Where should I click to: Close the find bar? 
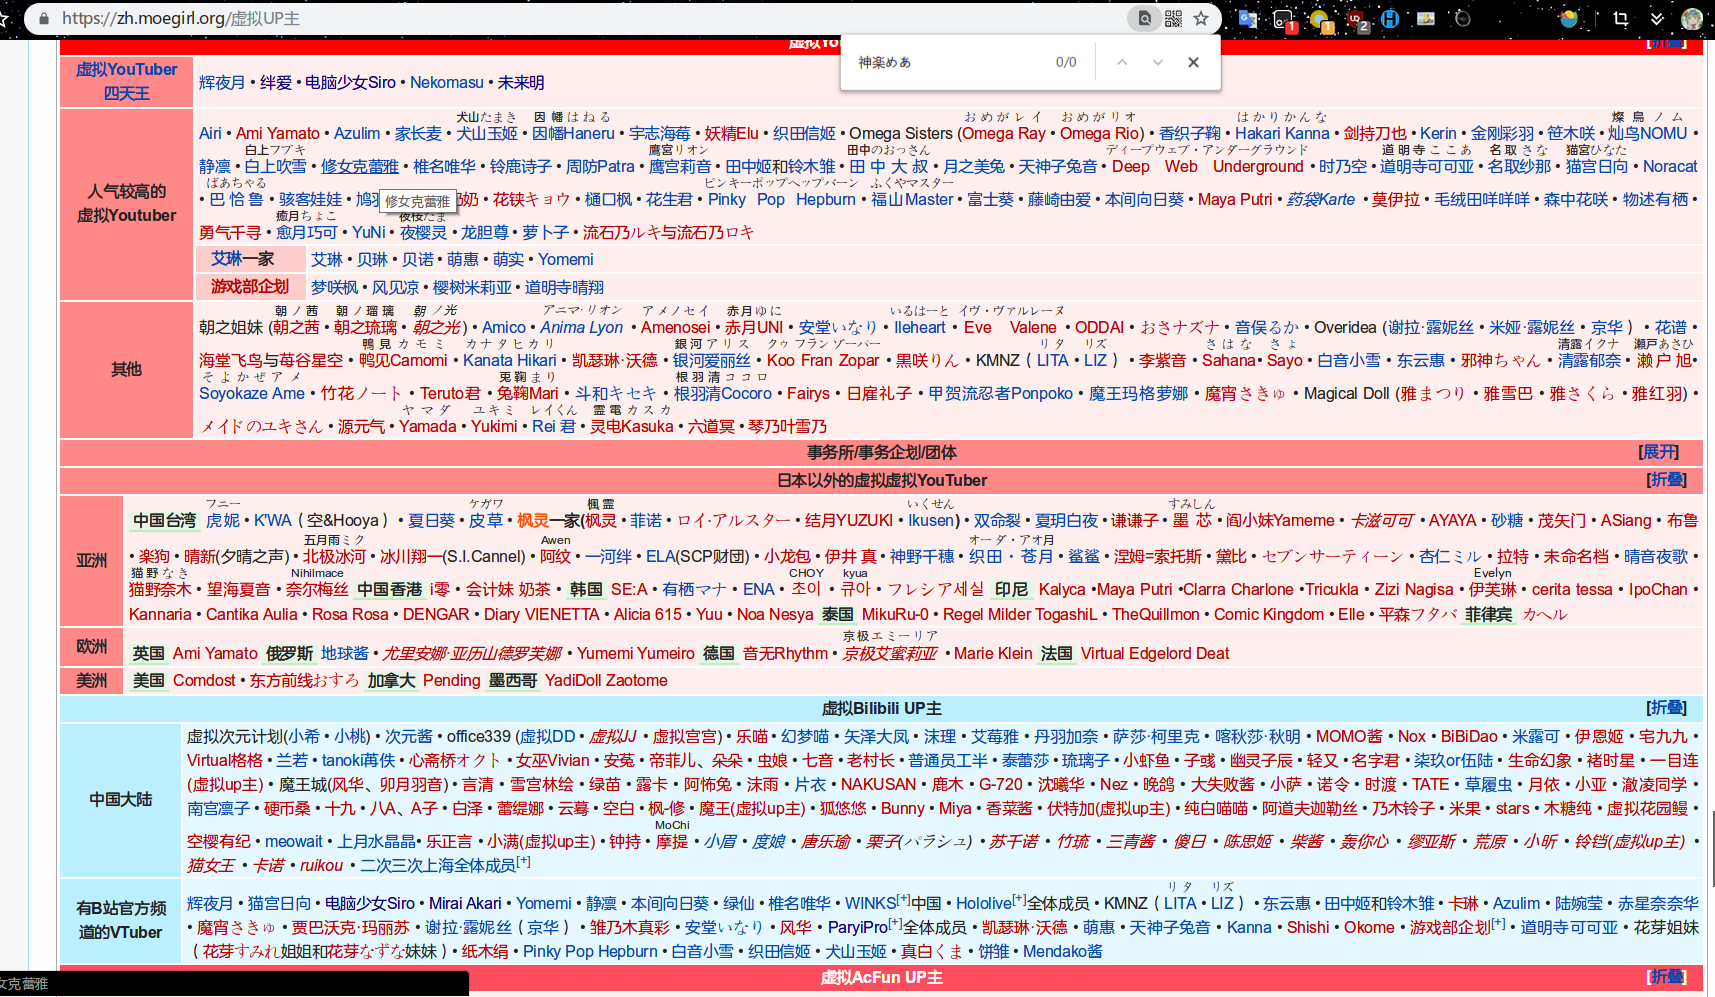pyautogui.click(x=1193, y=62)
